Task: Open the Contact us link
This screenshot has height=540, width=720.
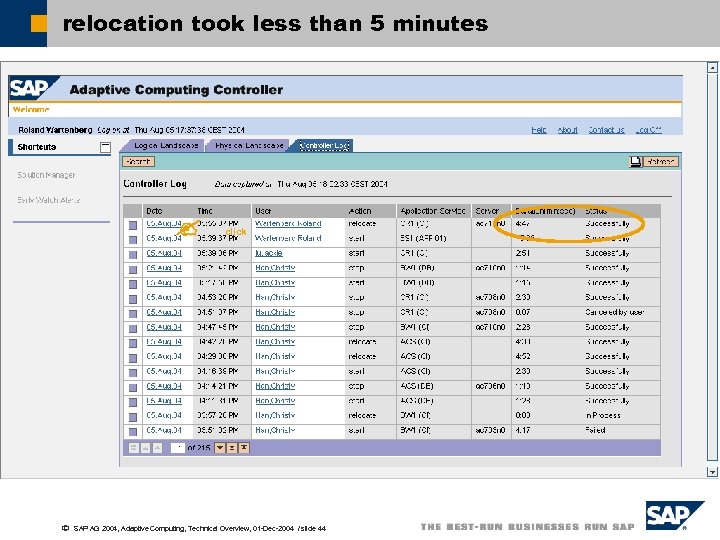Action: pos(607,130)
